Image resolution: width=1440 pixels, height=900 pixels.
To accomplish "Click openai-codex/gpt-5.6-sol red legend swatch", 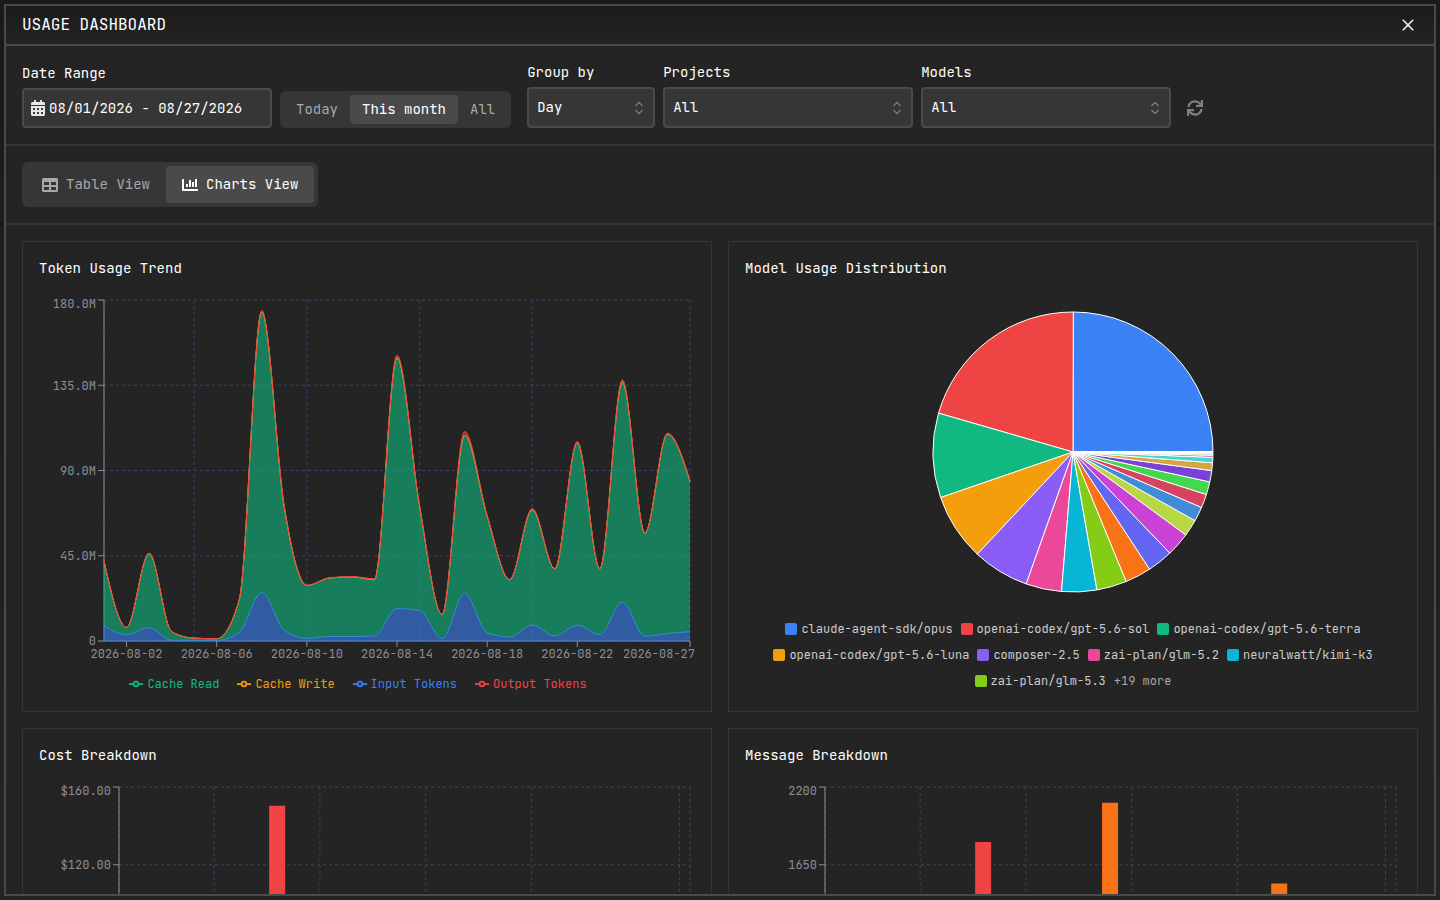I will pos(967,629).
